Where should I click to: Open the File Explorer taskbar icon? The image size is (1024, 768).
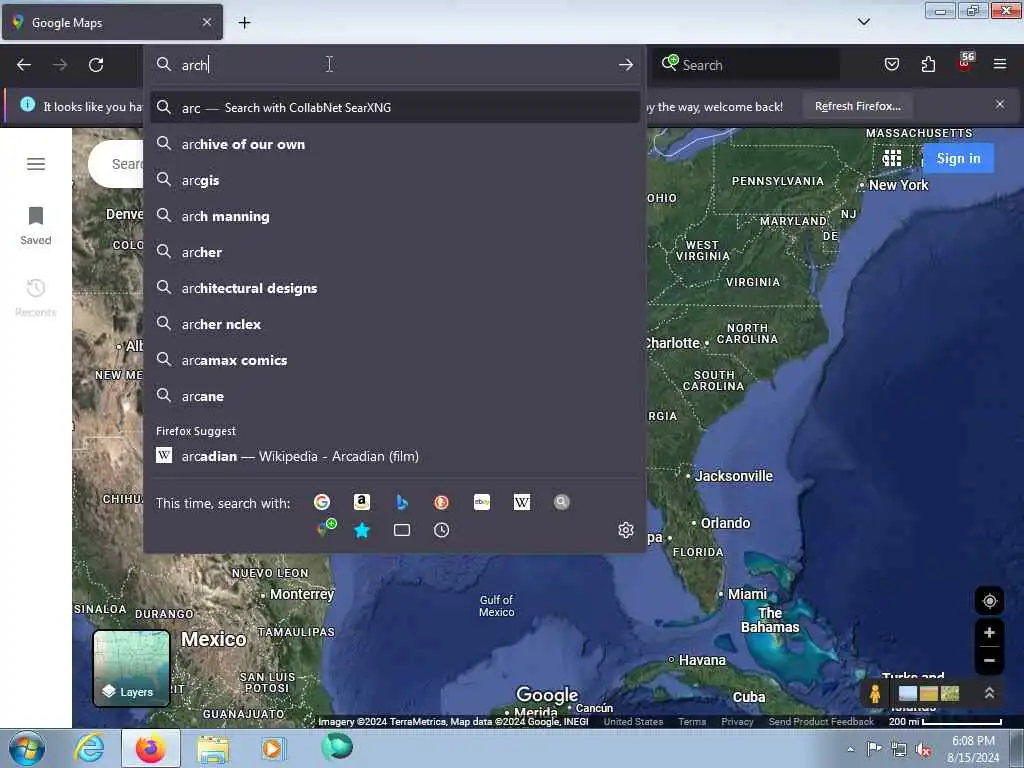tap(214, 749)
